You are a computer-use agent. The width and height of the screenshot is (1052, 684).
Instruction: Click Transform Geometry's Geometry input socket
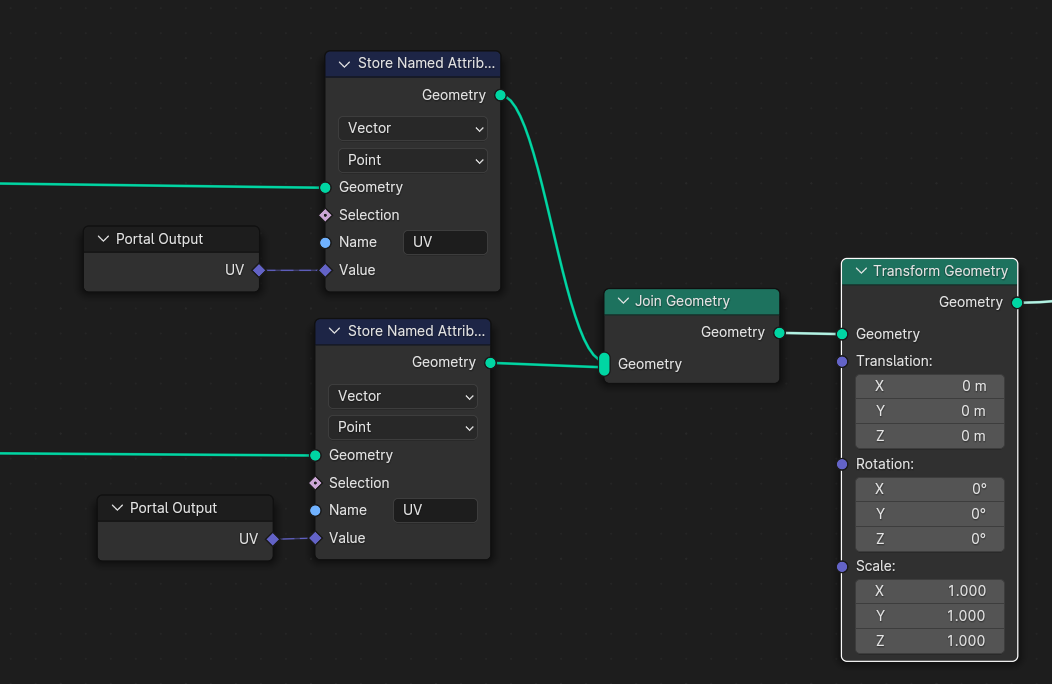click(843, 334)
